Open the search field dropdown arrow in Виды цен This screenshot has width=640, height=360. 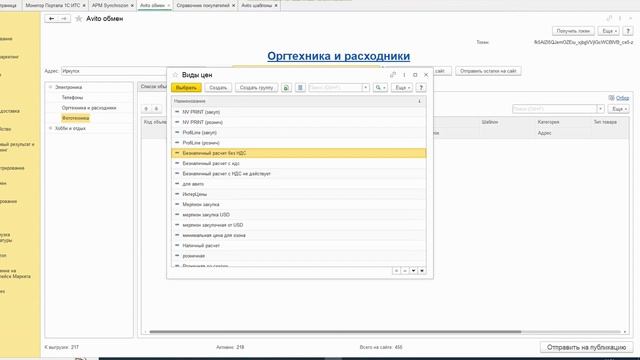[x=366, y=87]
